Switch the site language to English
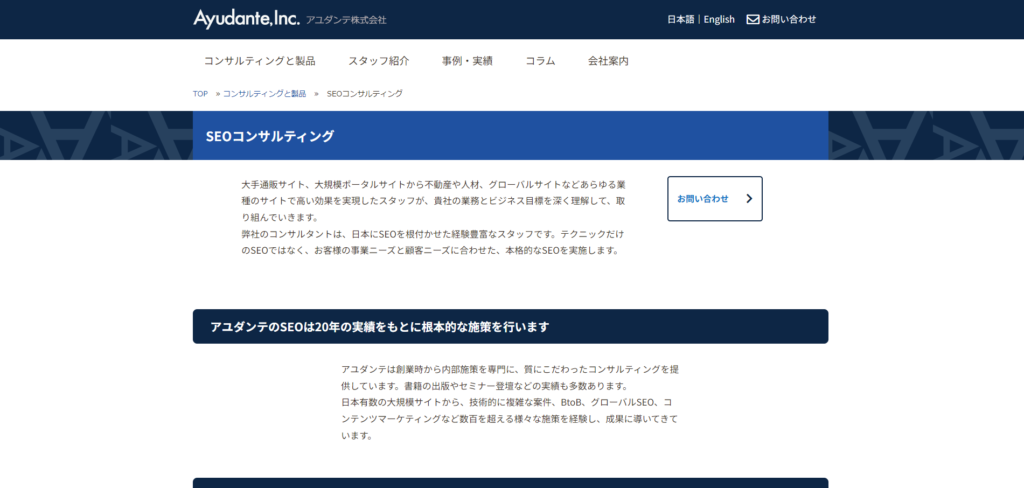1024x488 pixels. click(719, 19)
